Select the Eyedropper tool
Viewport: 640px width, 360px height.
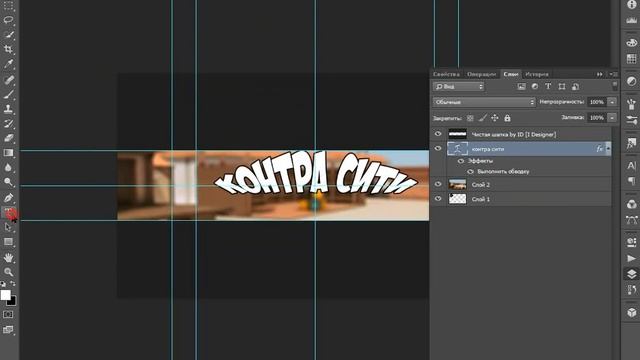pyautogui.click(x=8, y=64)
